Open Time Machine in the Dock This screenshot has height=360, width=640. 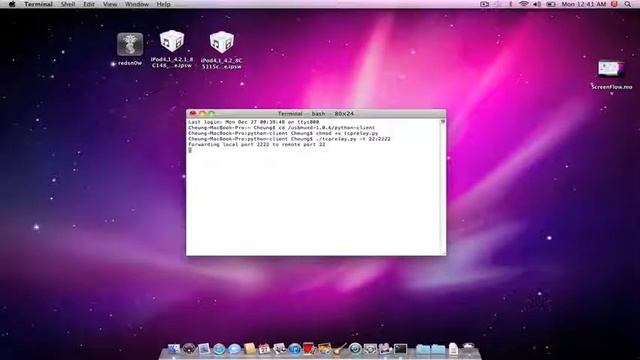[x=355, y=349]
